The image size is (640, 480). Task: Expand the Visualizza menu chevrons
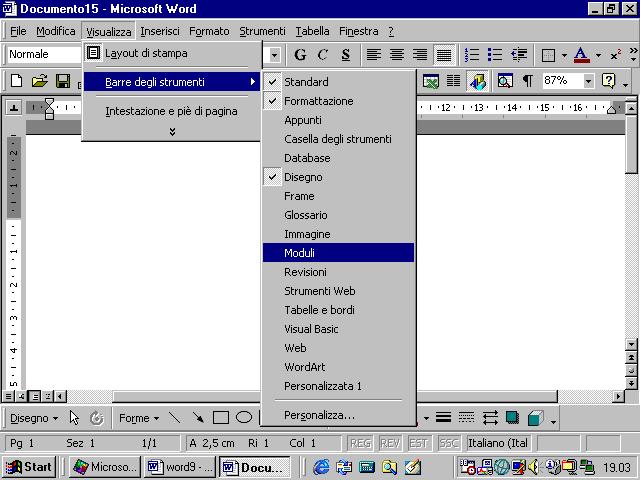click(172, 131)
